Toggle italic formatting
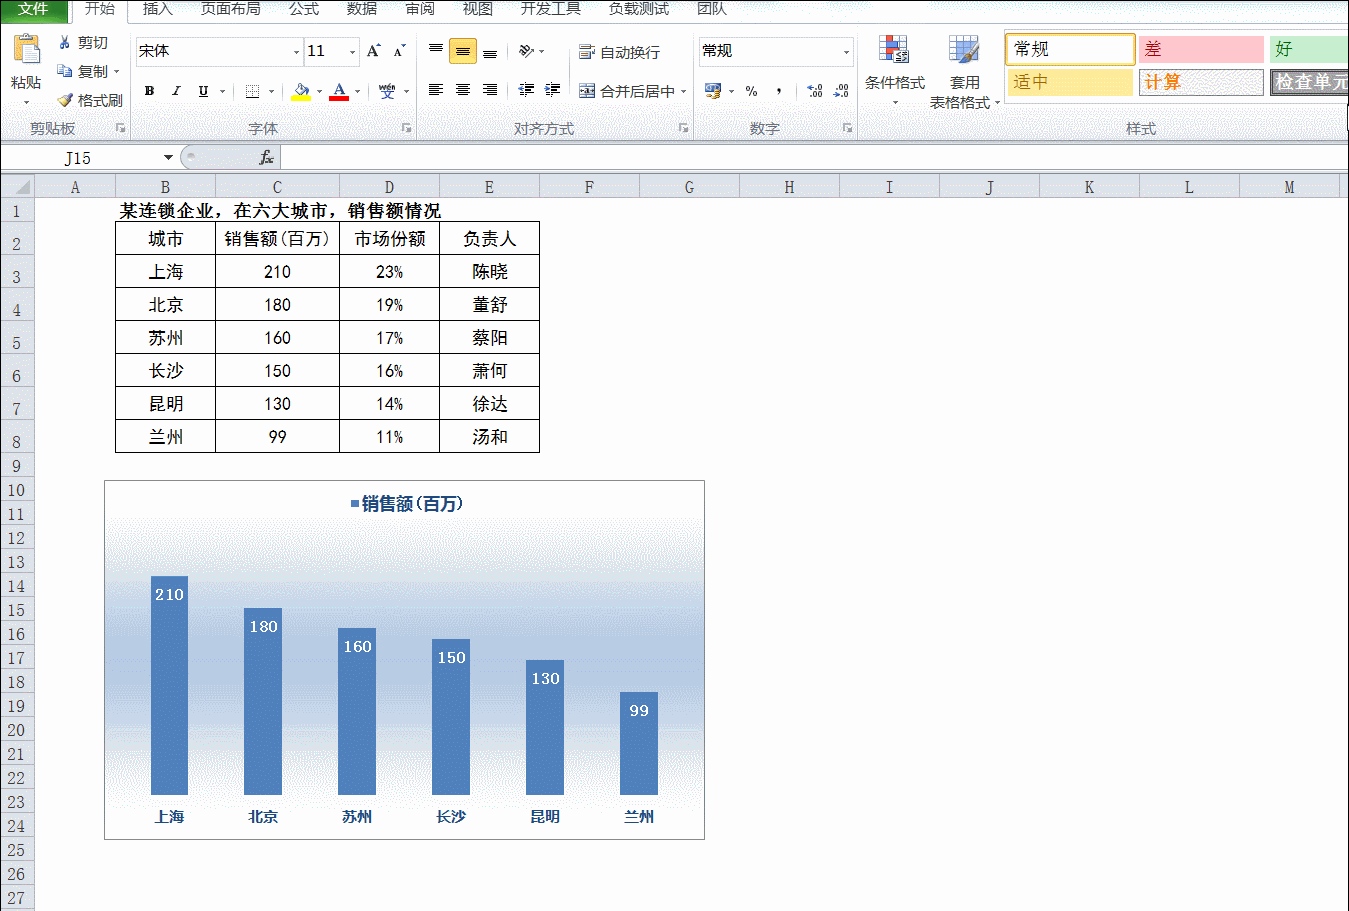 click(176, 91)
